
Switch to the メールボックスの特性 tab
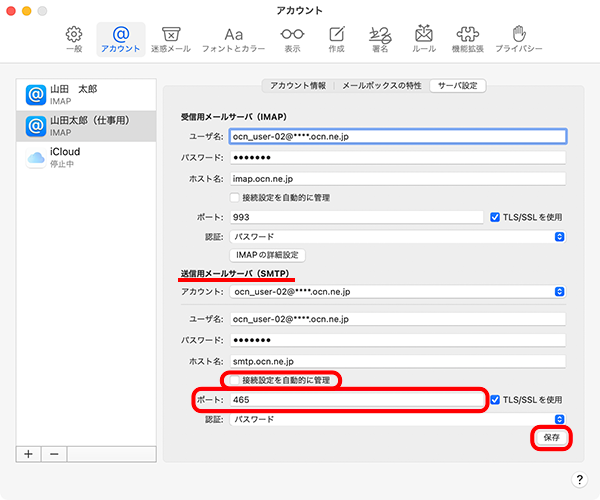tap(383, 86)
